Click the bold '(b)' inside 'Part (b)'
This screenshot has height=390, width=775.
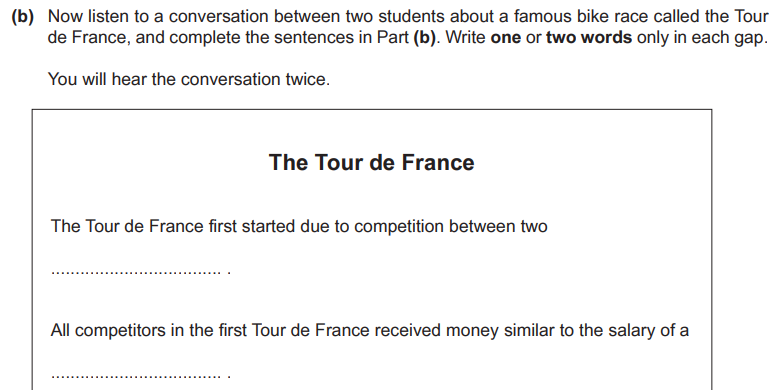point(424,38)
